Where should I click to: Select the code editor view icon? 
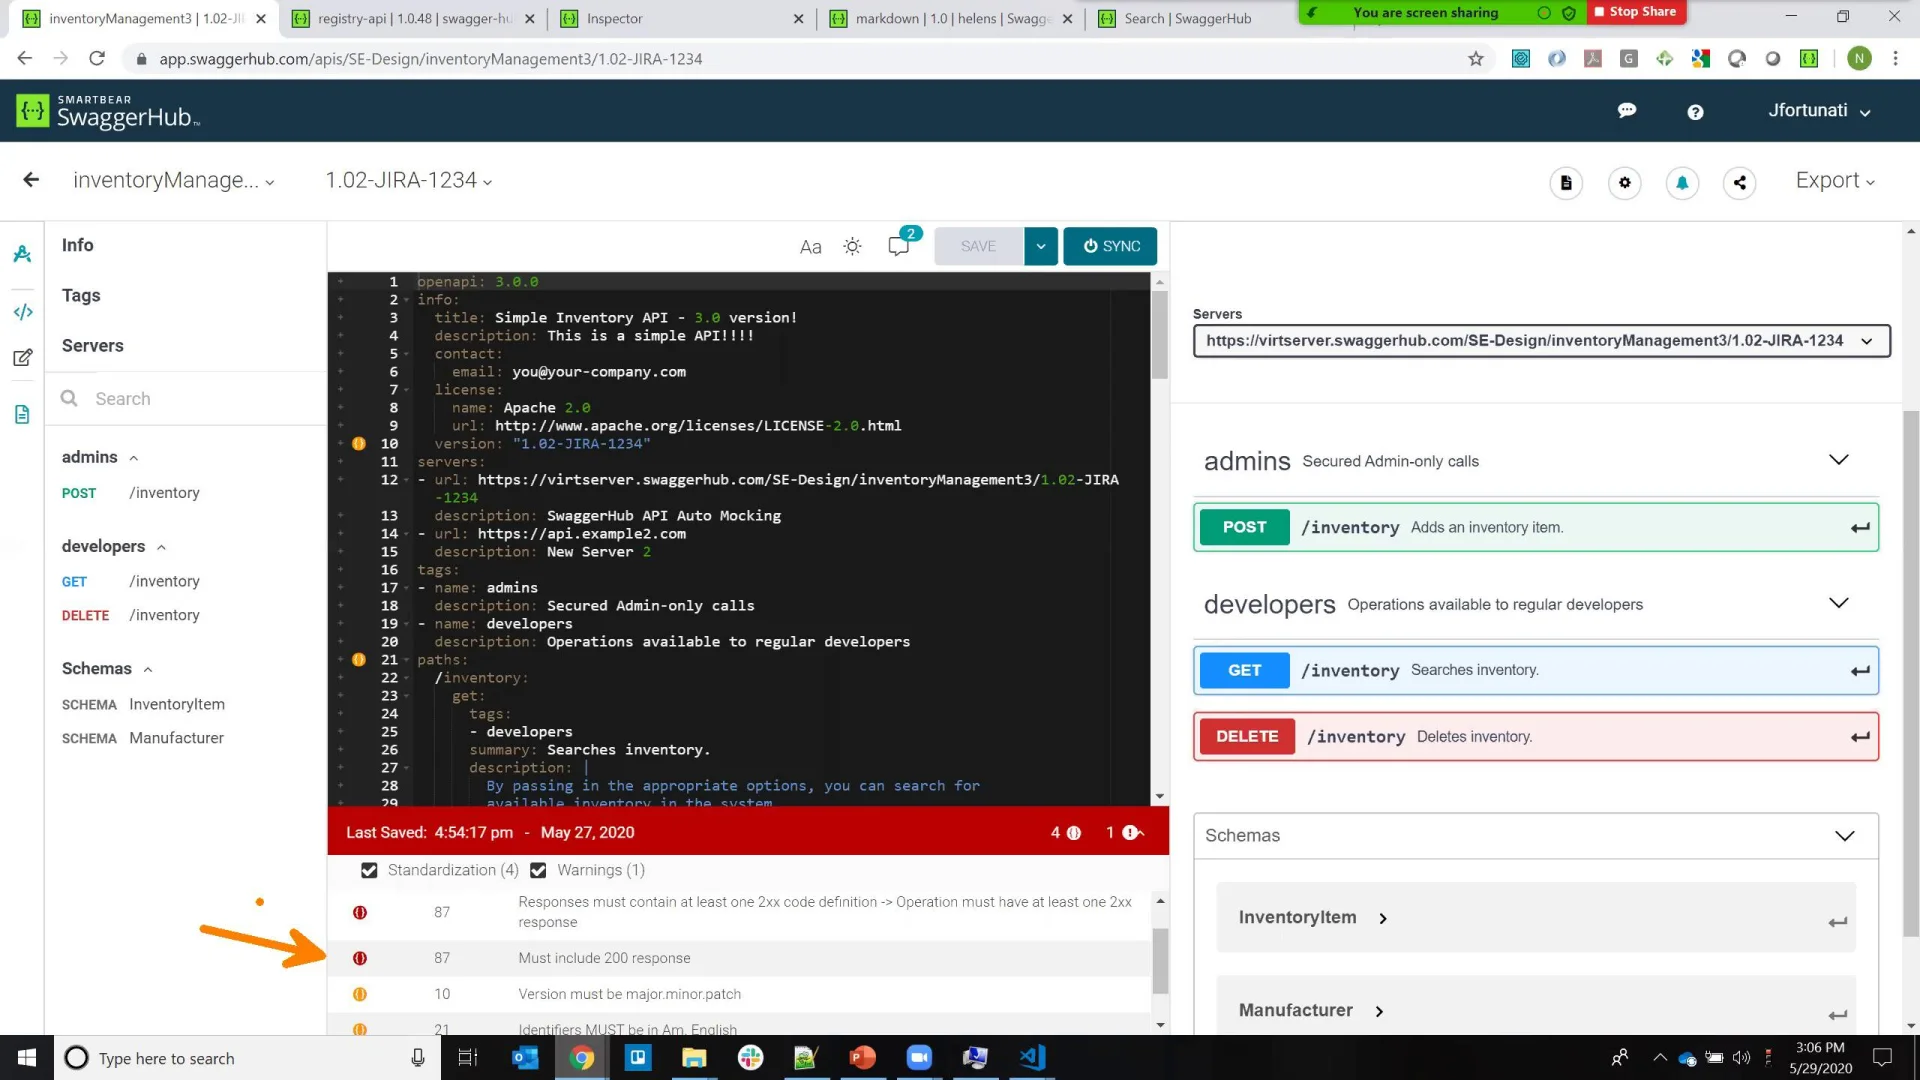[22, 311]
